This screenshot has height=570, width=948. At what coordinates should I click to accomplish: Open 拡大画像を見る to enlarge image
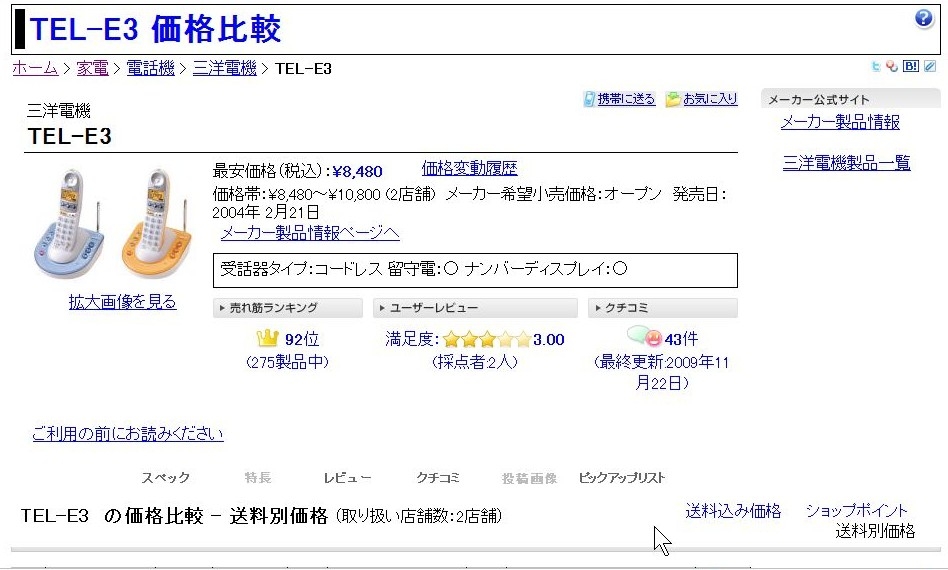[123, 302]
